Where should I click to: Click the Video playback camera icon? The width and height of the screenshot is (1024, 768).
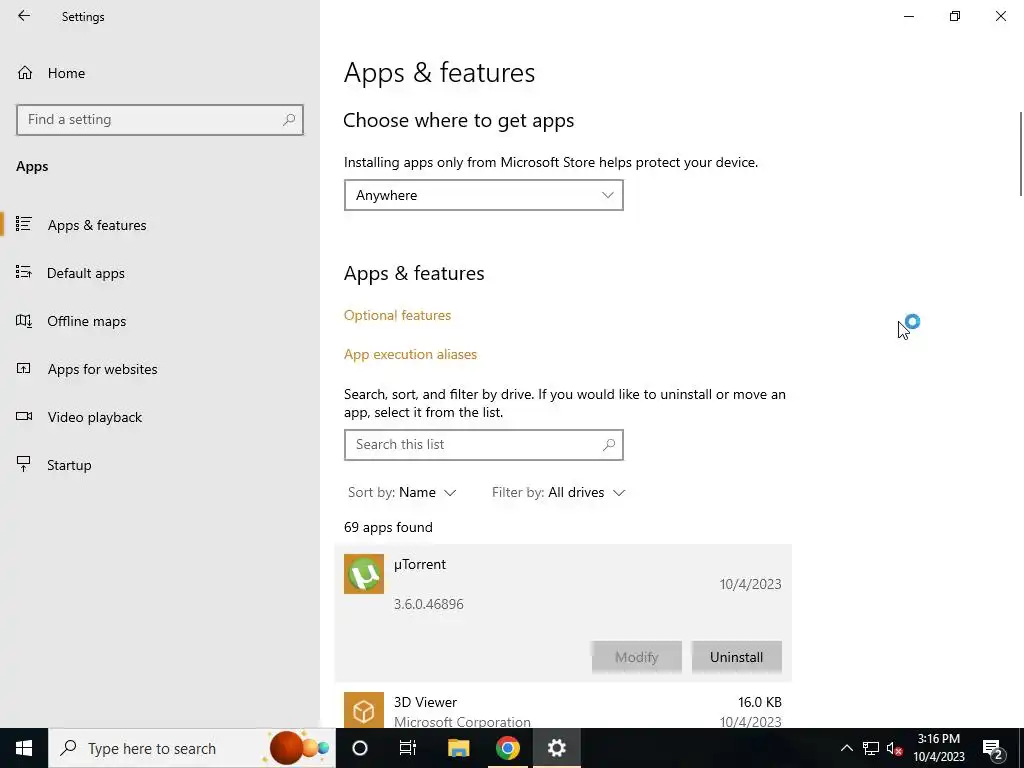(x=24, y=416)
